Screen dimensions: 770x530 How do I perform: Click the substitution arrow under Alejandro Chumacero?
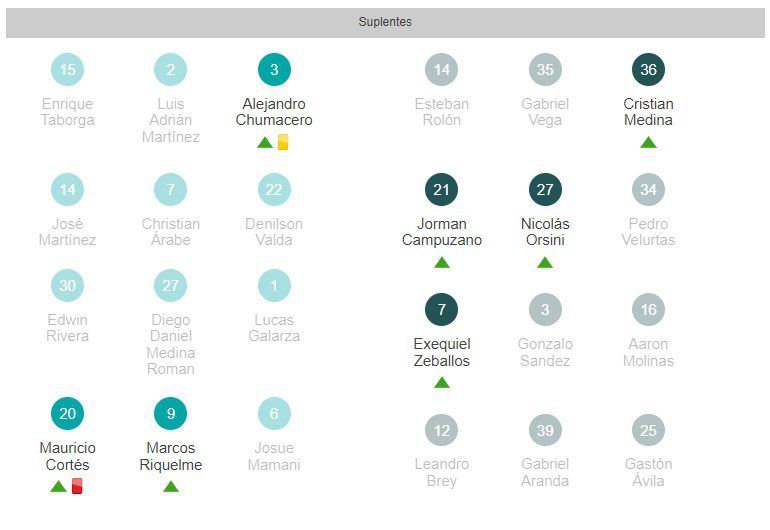pyautogui.click(x=265, y=142)
